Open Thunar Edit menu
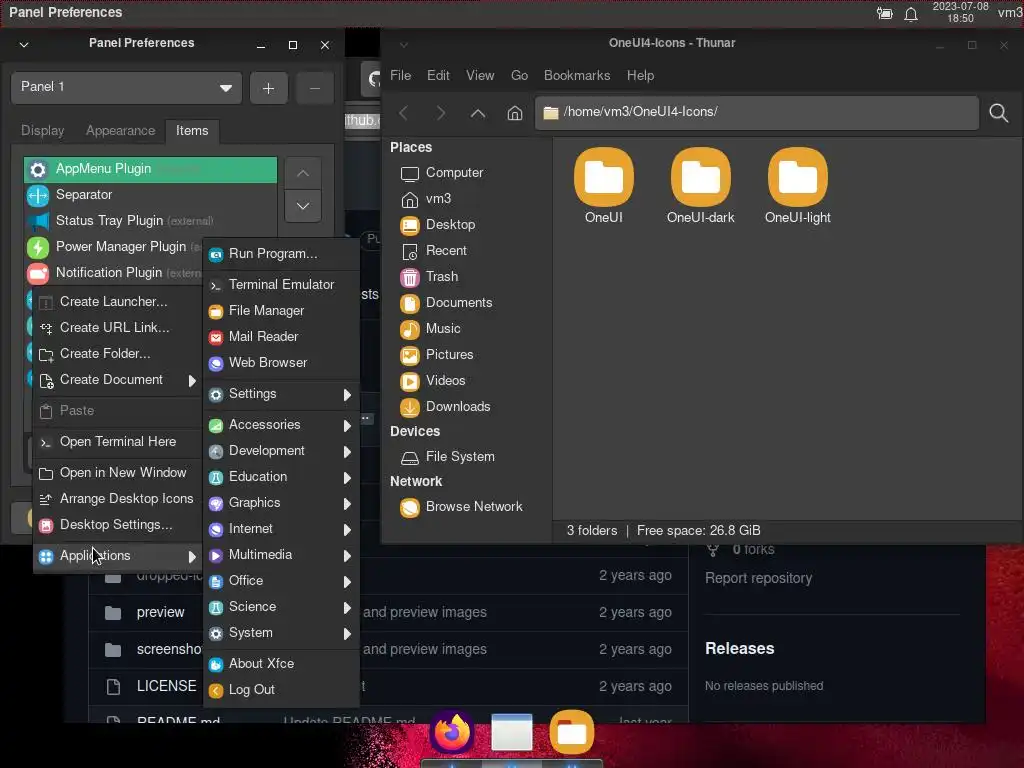 tap(438, 76)
